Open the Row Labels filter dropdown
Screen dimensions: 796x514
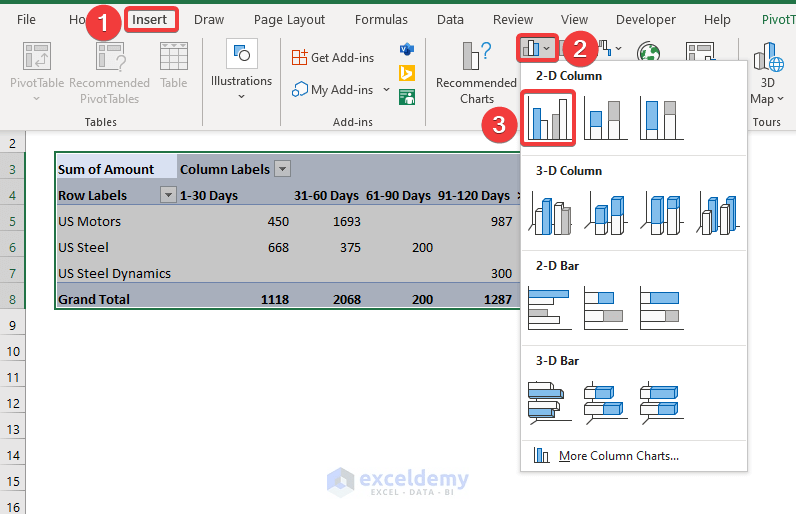[168, 195]
